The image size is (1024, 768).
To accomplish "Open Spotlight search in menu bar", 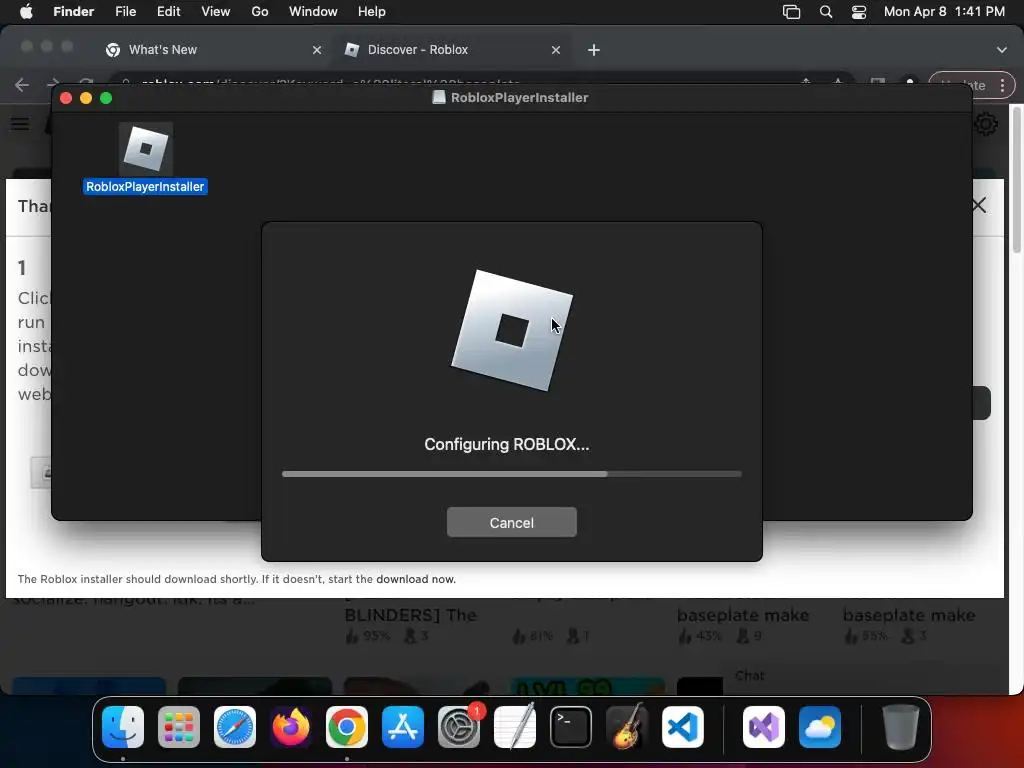I will pos(826,12).
